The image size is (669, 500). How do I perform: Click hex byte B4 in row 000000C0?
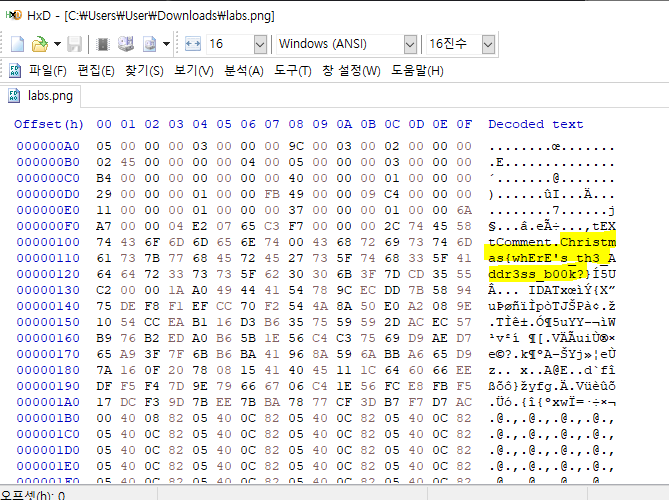[104, 178]
